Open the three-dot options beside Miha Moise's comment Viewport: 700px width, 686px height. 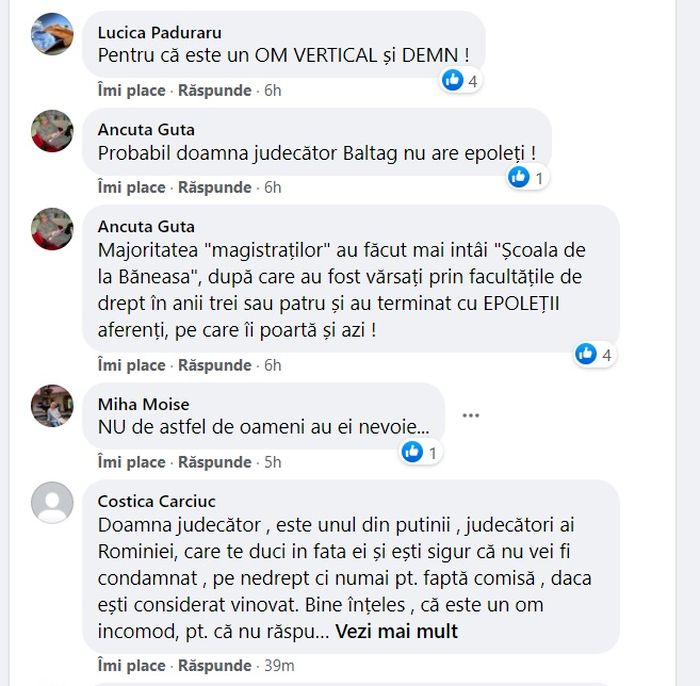pyautogui.click(x=471, y=416)
